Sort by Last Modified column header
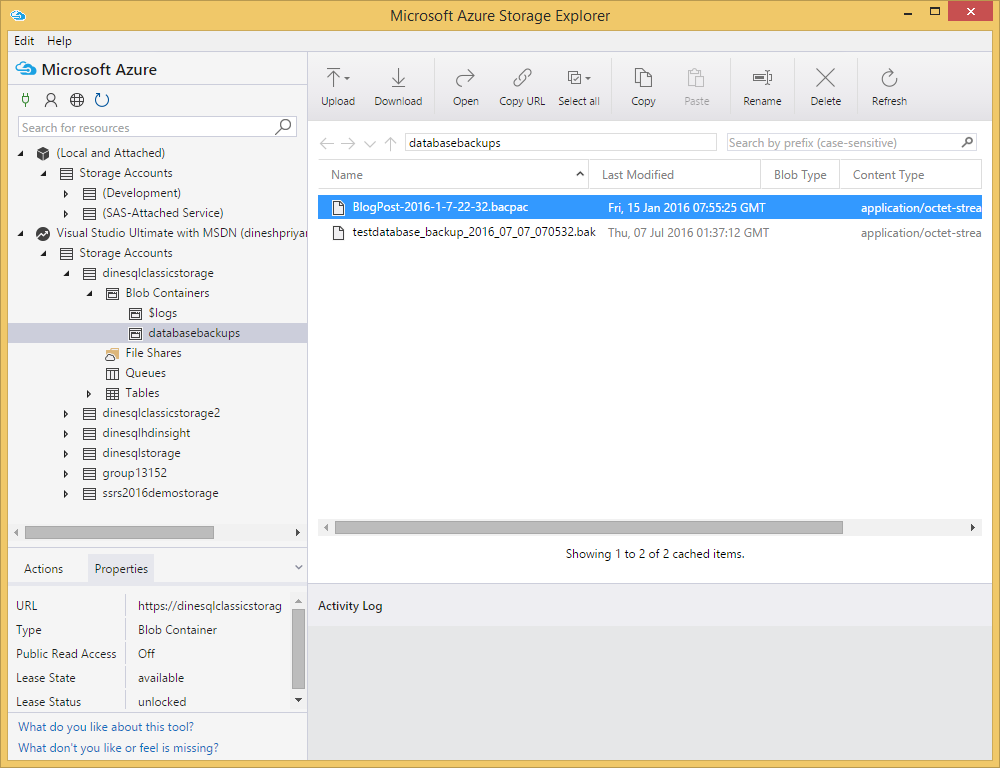 point(675,174)
